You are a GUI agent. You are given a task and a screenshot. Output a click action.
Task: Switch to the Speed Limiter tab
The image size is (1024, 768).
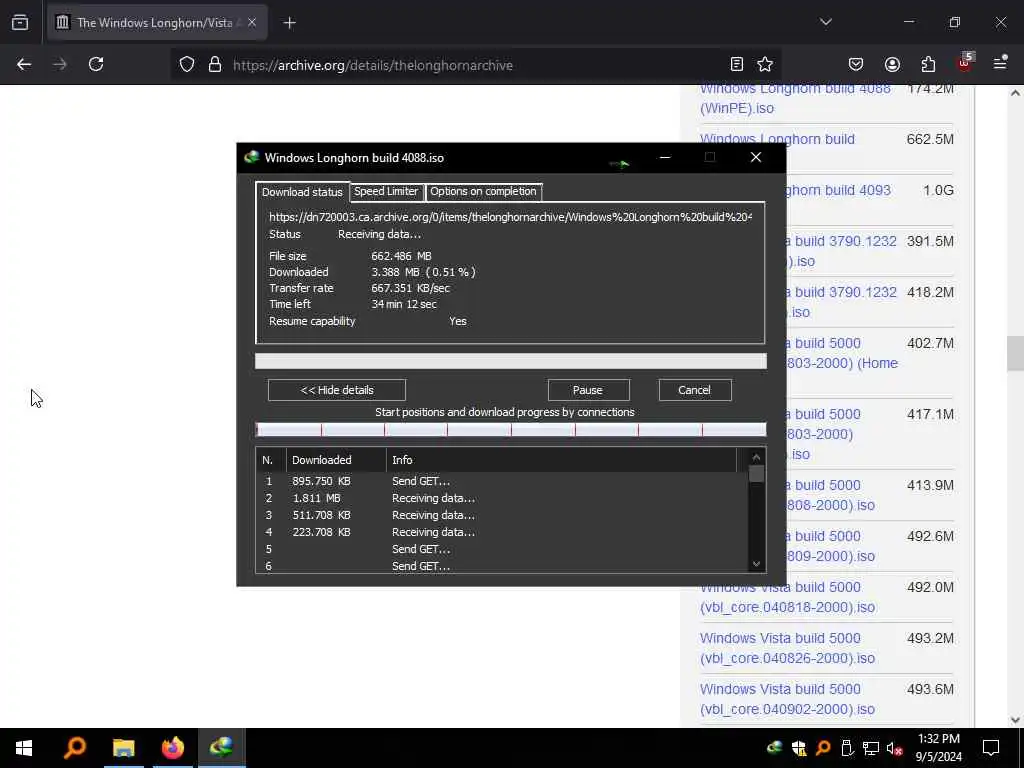tap(386, 191)
